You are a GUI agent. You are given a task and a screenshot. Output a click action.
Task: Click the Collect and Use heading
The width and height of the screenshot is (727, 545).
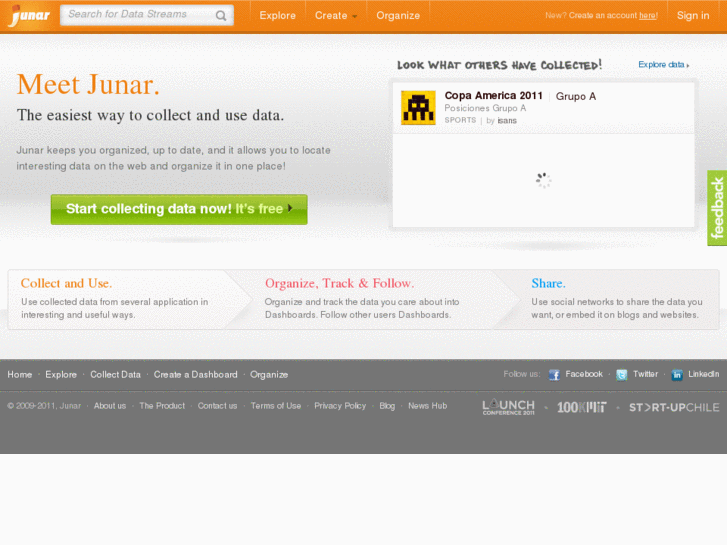click(x=66, y=283)
